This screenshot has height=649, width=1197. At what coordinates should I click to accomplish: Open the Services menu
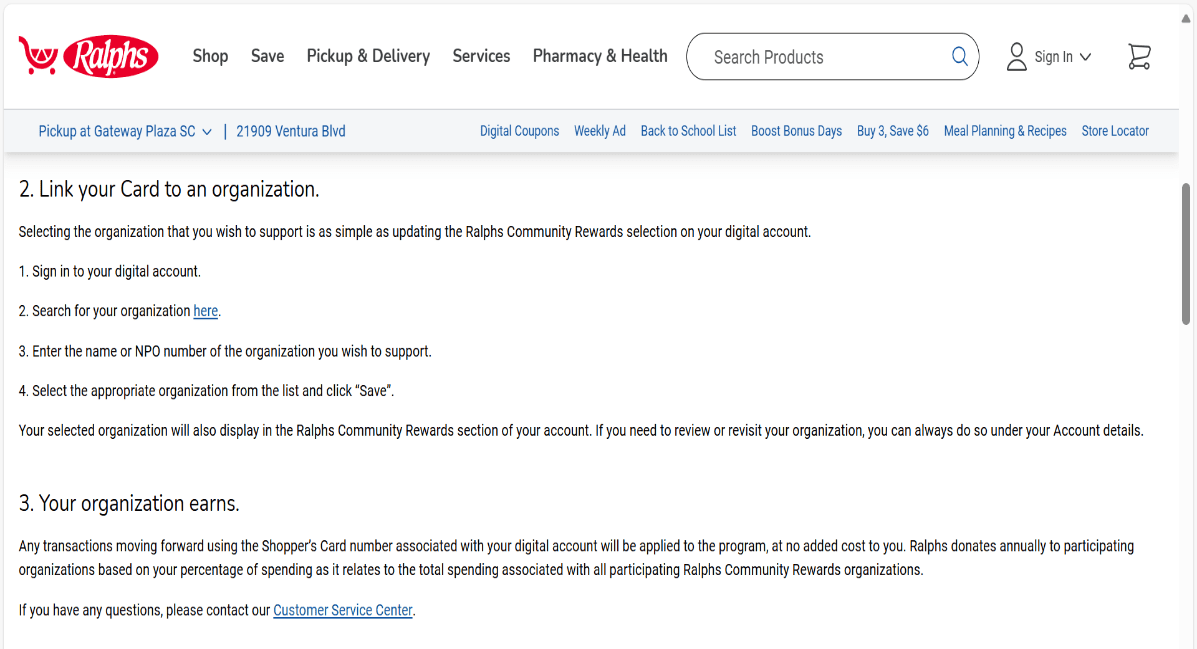[x=481, y=56]
